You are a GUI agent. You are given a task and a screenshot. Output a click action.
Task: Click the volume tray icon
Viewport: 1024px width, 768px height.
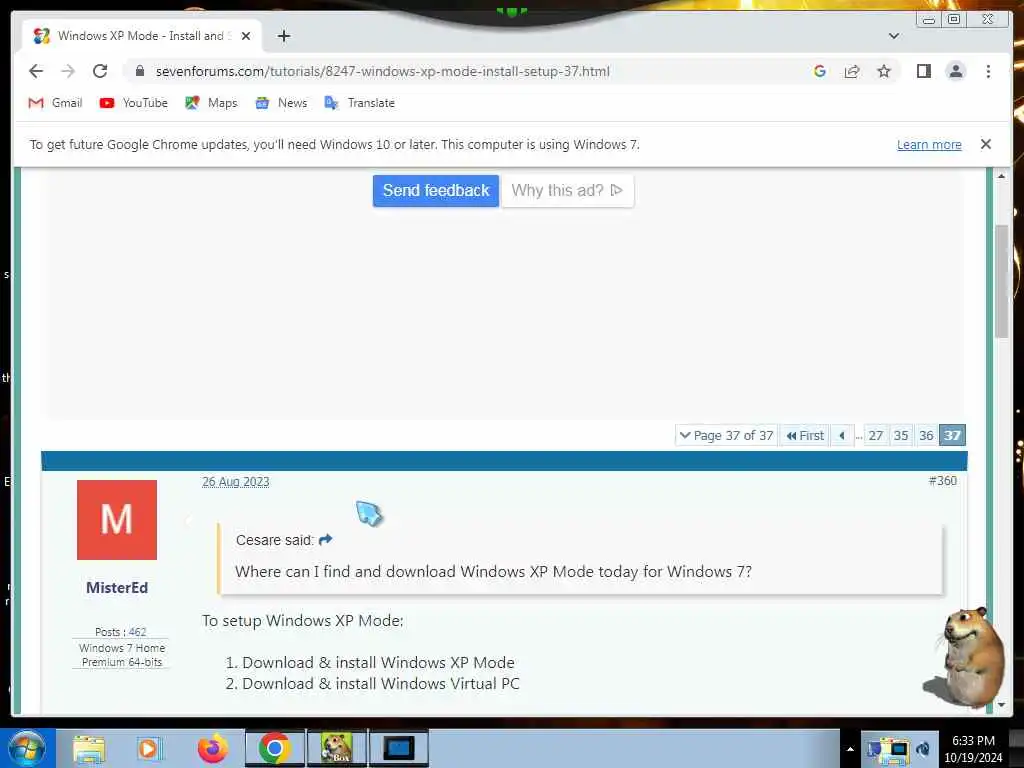923,749
